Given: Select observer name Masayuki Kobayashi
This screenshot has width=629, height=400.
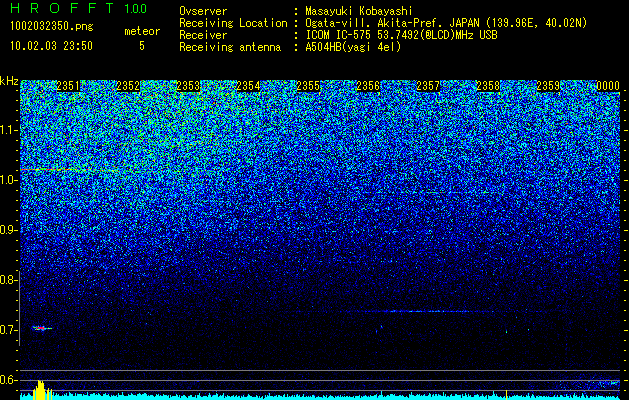Looking at the screenshot, I should pyautogui.click(x=359, y=11).
